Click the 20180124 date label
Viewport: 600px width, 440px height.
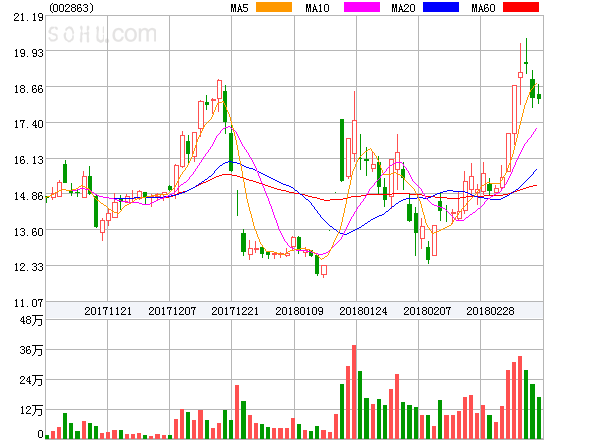363,311
